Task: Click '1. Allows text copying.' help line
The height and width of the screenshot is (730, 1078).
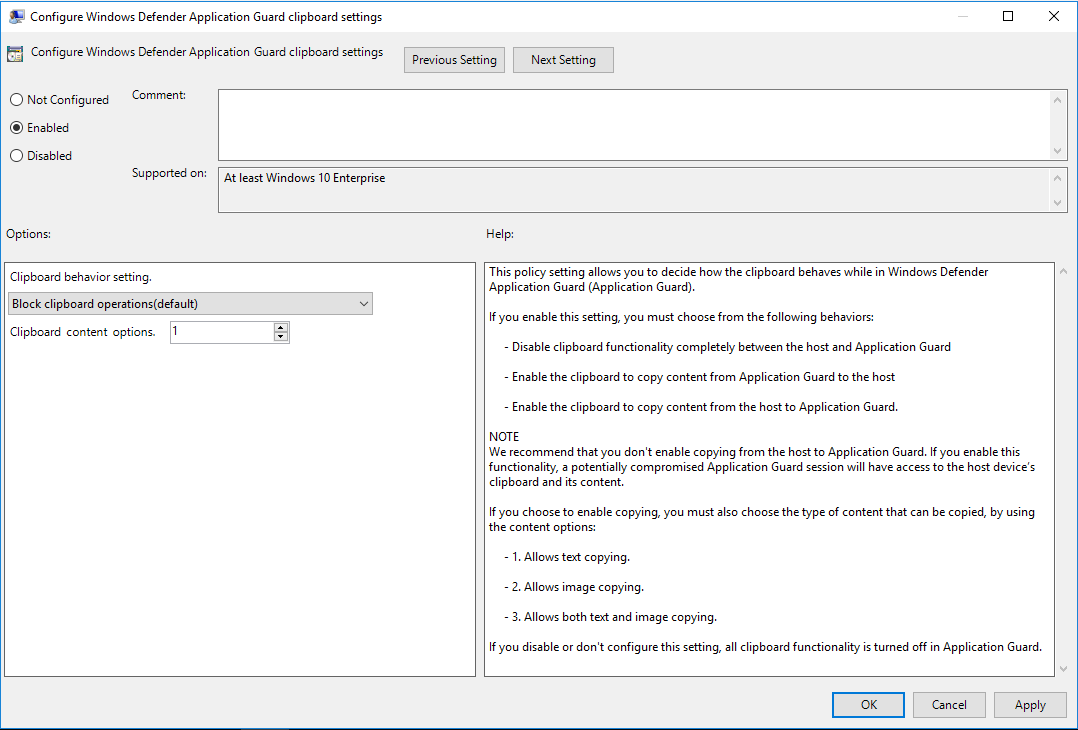Action: click(567, 557)
